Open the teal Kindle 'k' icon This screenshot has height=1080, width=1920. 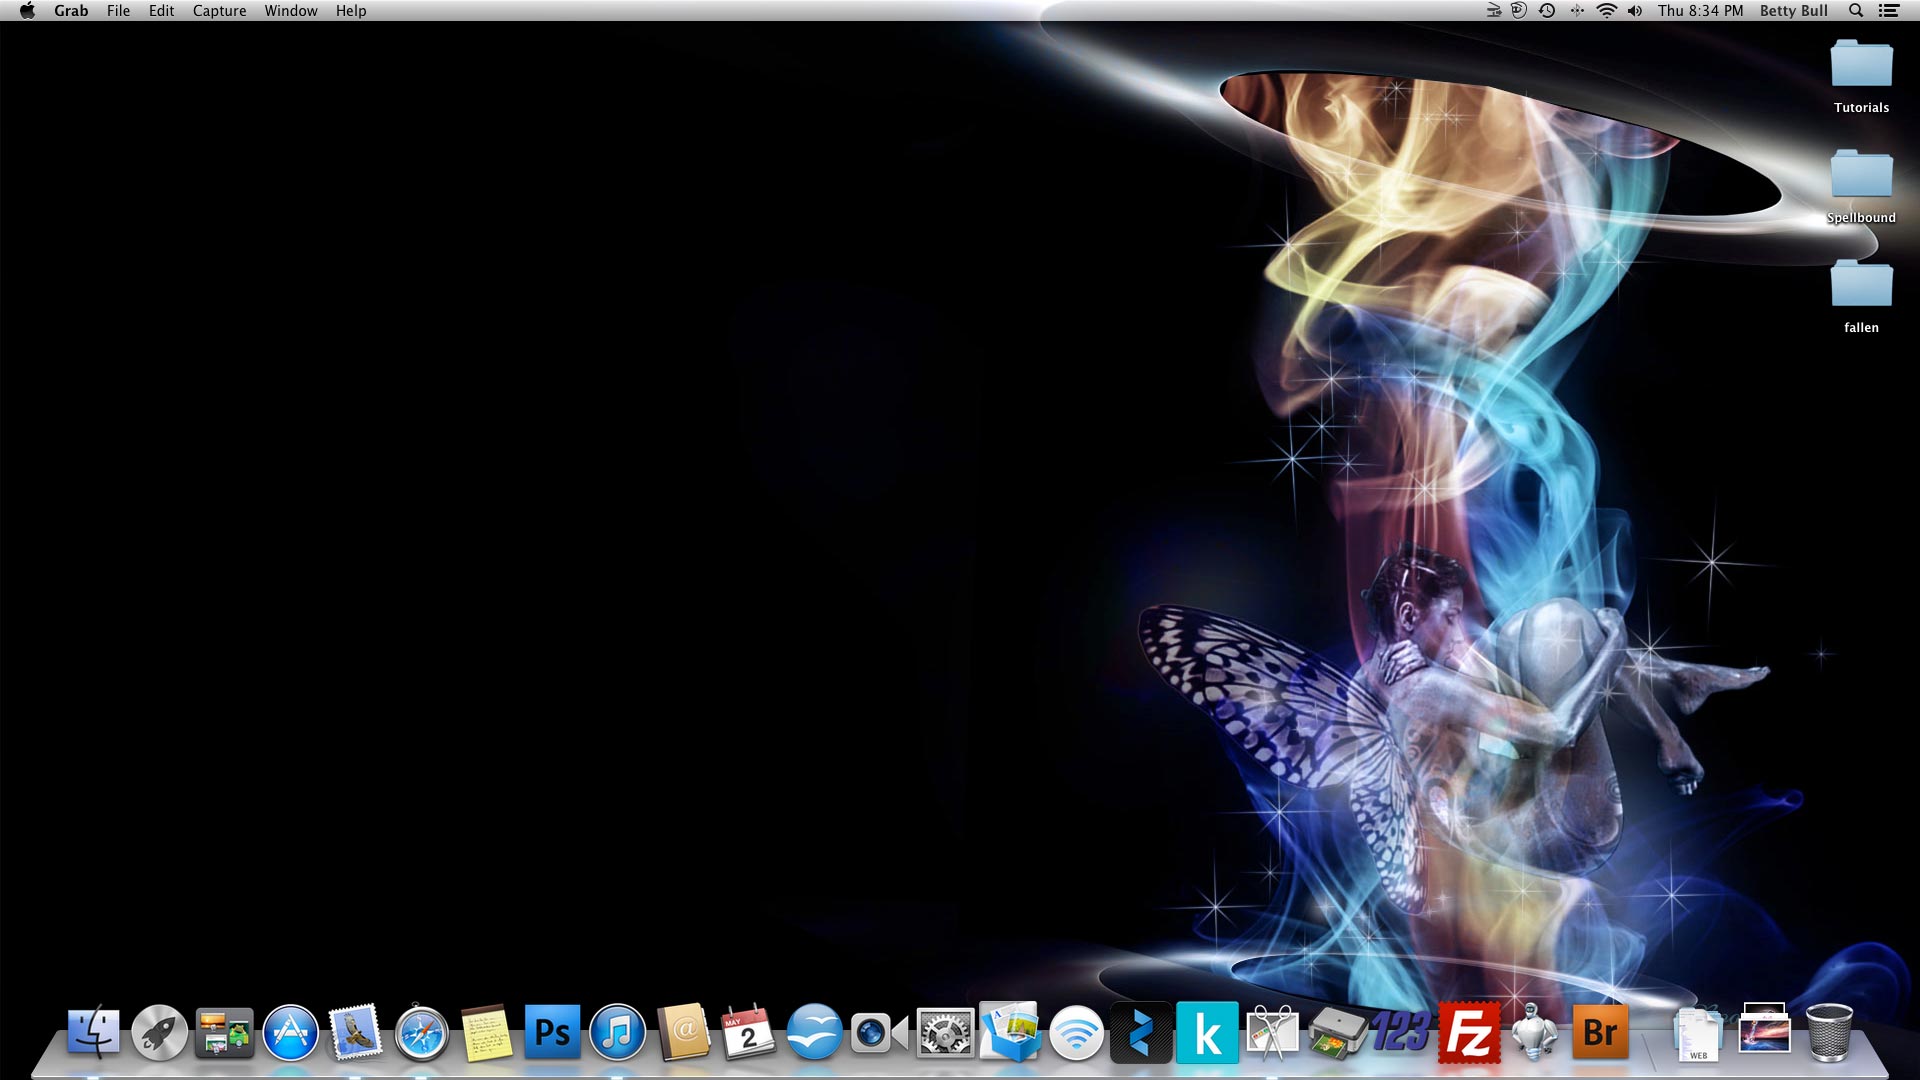click(1207, 1033)
